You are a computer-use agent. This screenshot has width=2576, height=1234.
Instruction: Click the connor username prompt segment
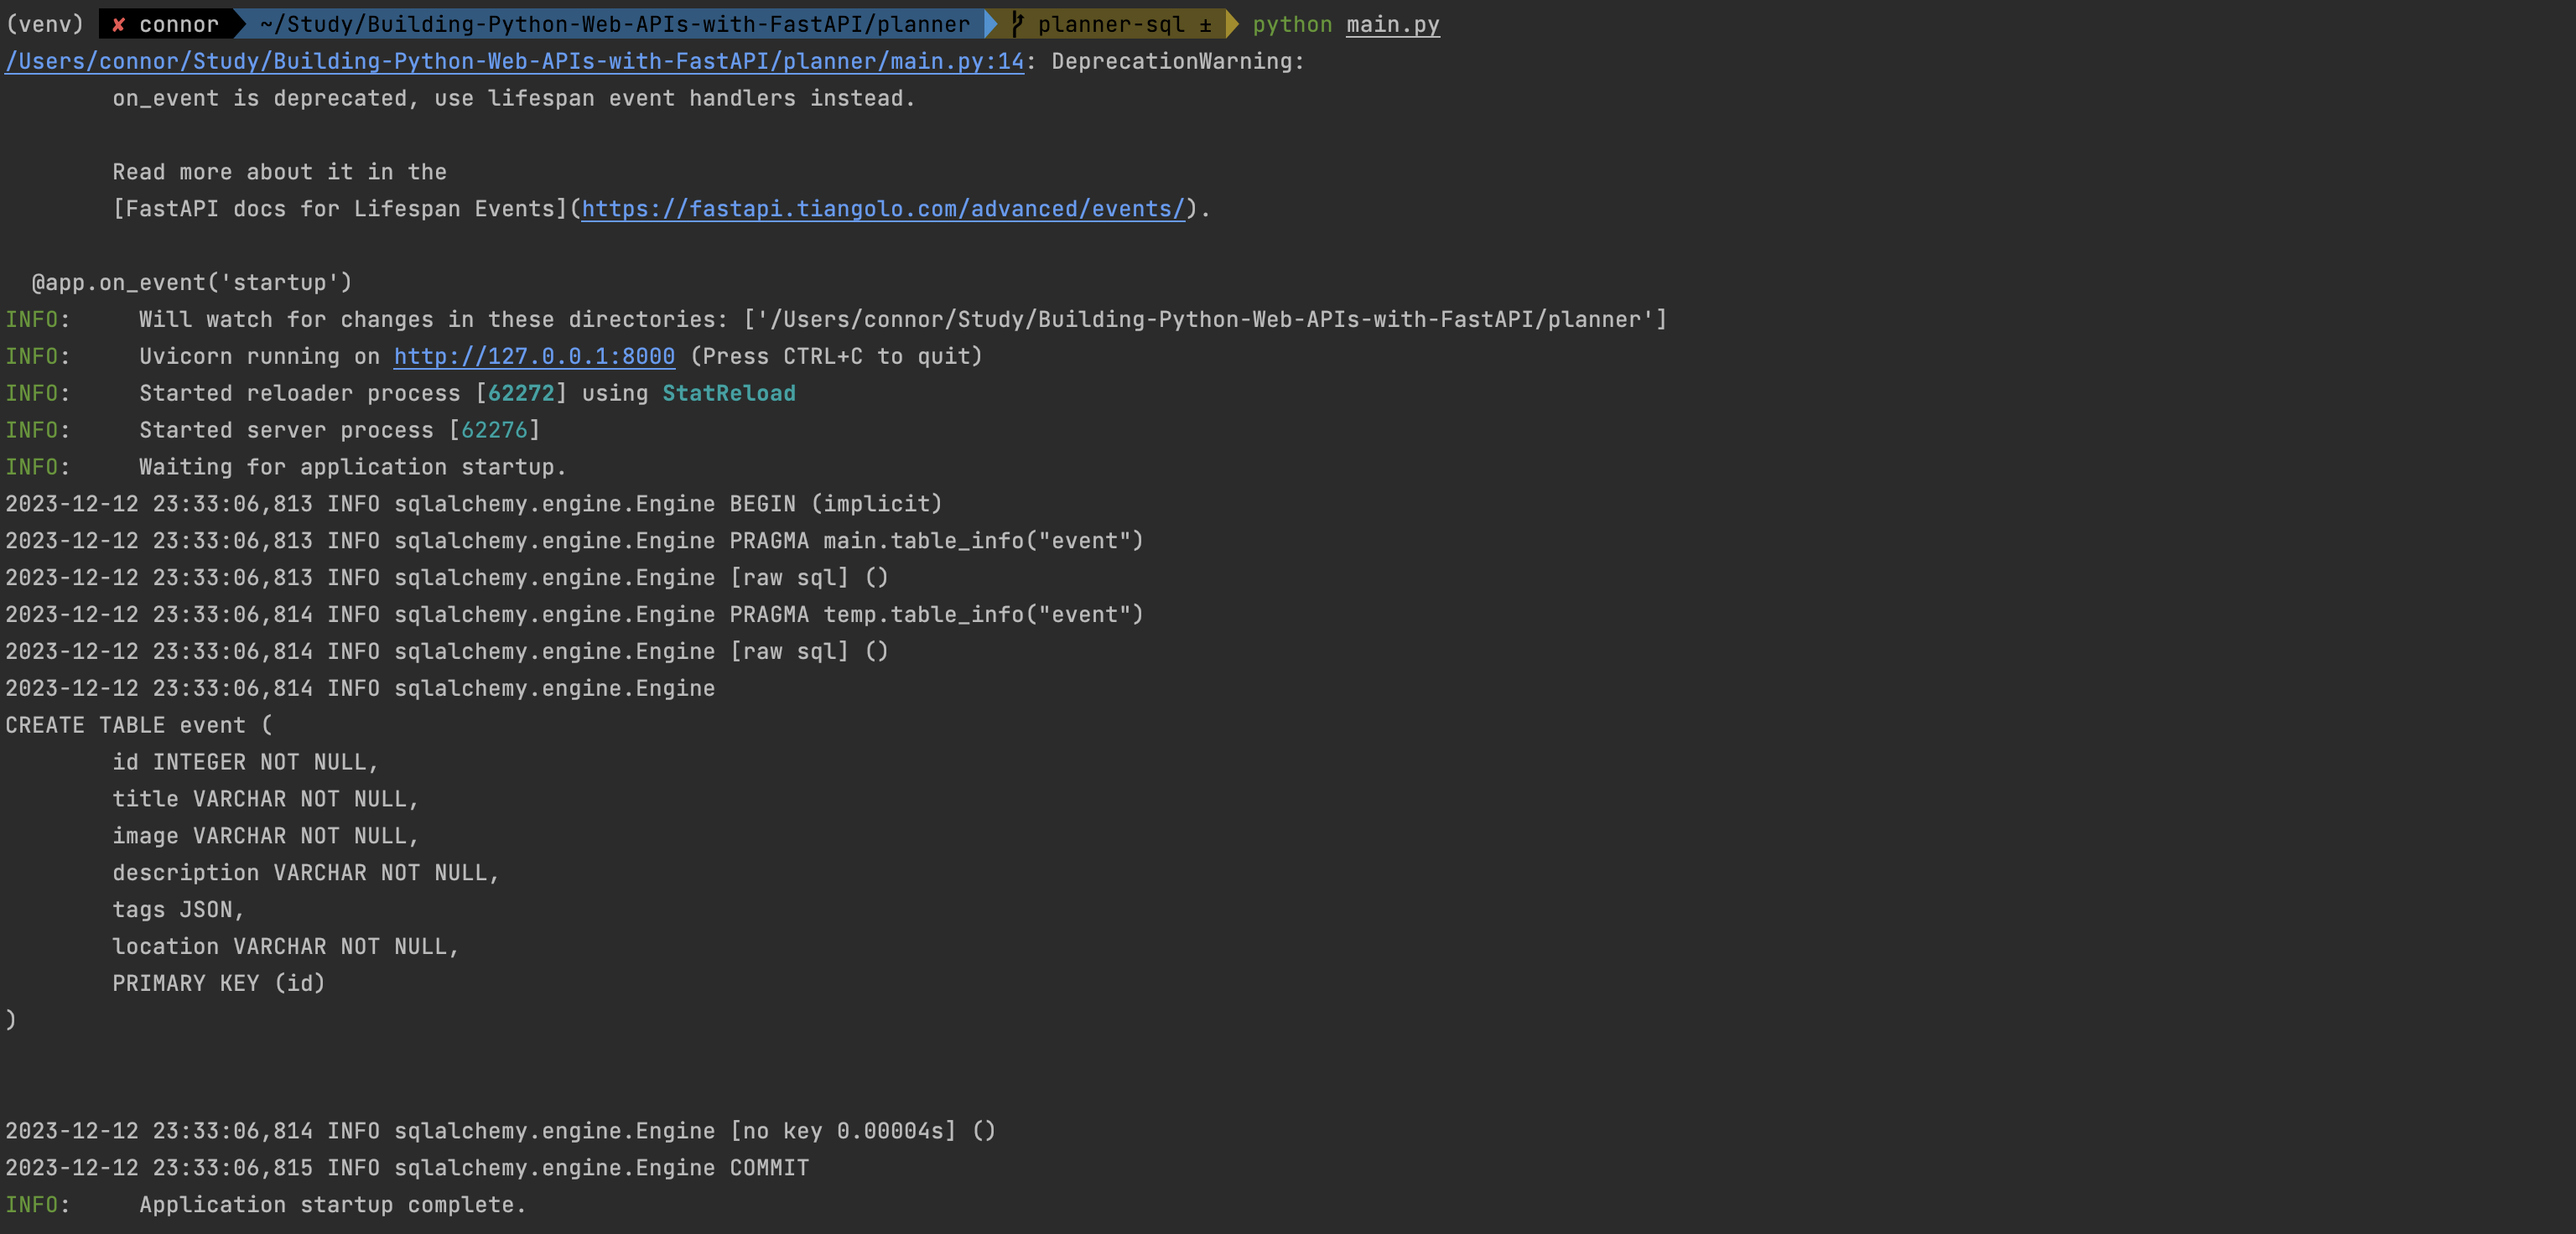pos(178,24)
